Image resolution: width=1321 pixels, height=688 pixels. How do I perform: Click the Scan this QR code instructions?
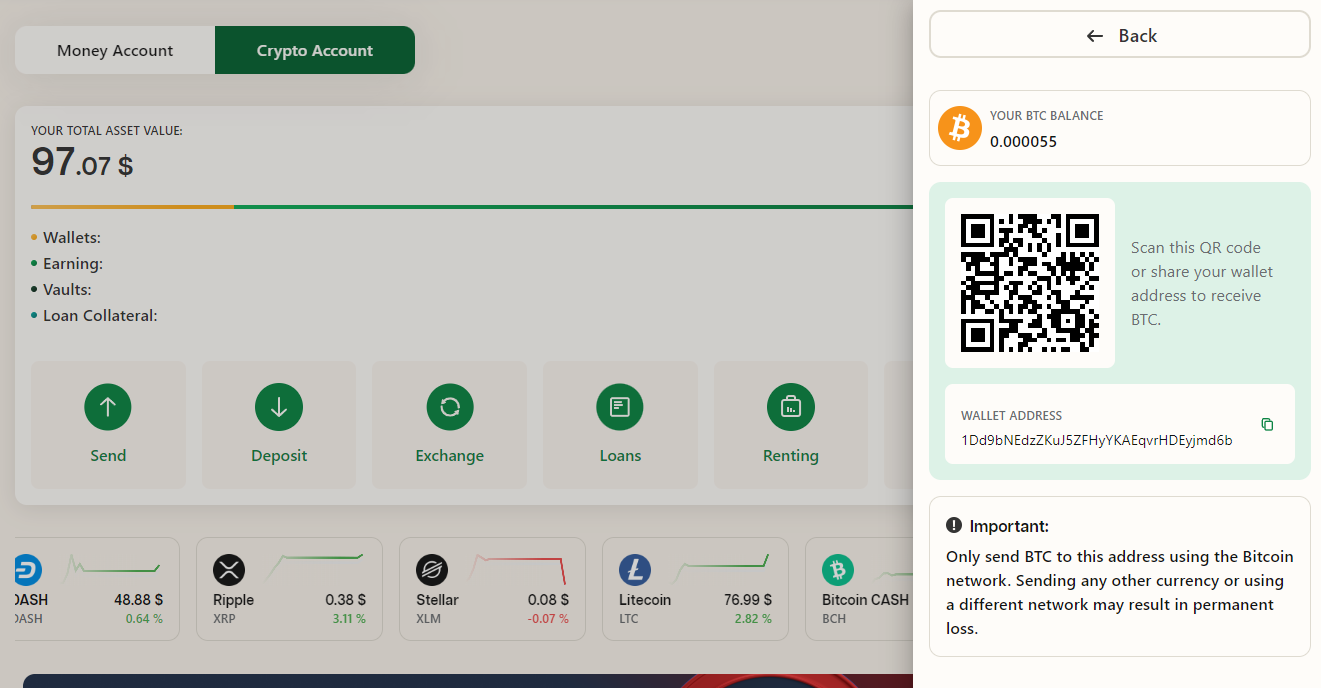(1202, 284)
